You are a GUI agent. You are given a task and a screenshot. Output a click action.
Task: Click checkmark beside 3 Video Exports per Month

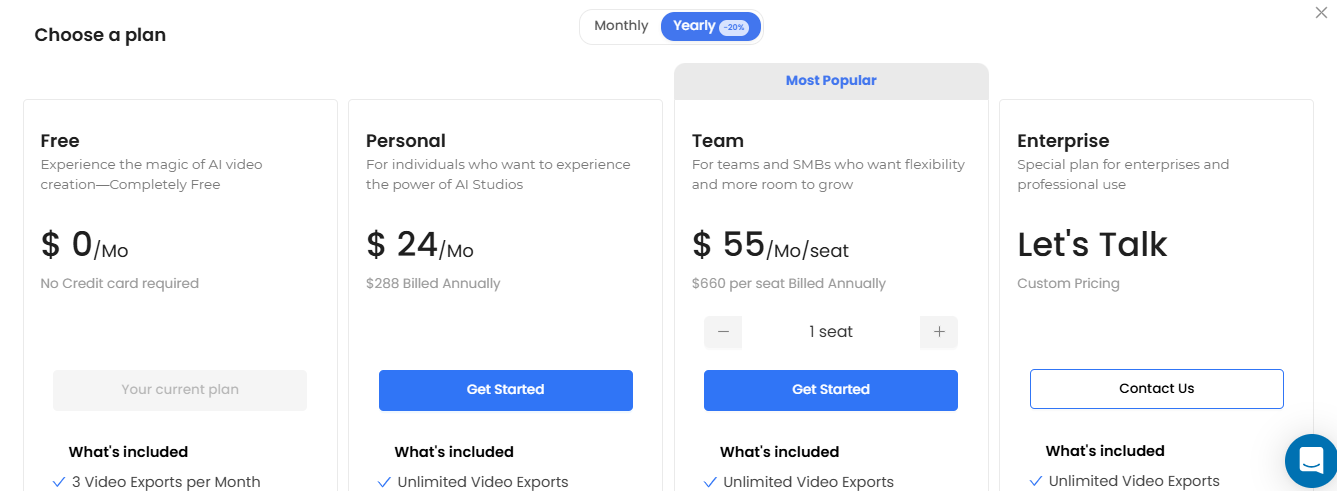click(x=59, y=482)
